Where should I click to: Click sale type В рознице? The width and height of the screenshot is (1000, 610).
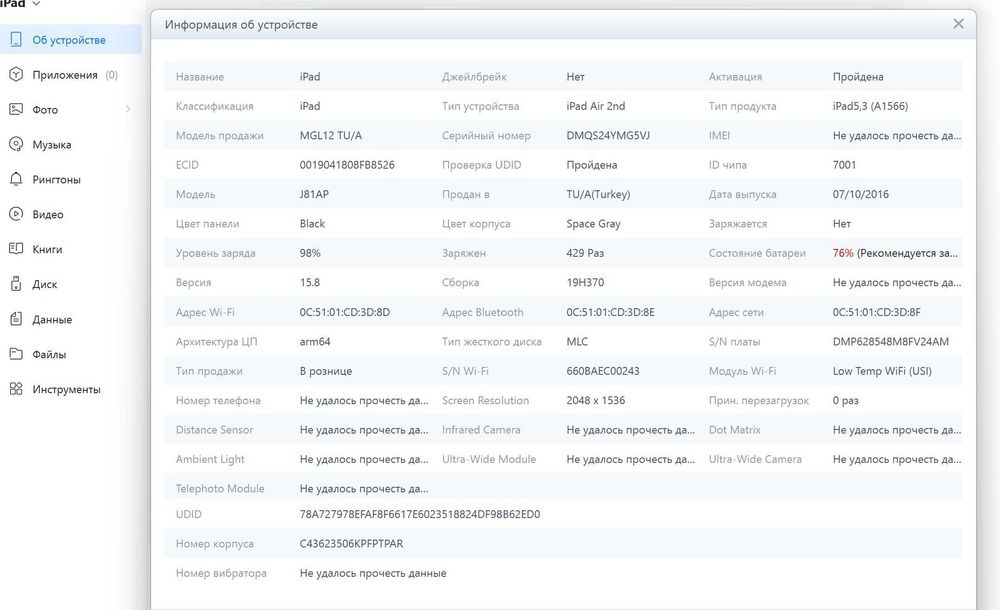point(325,371)
